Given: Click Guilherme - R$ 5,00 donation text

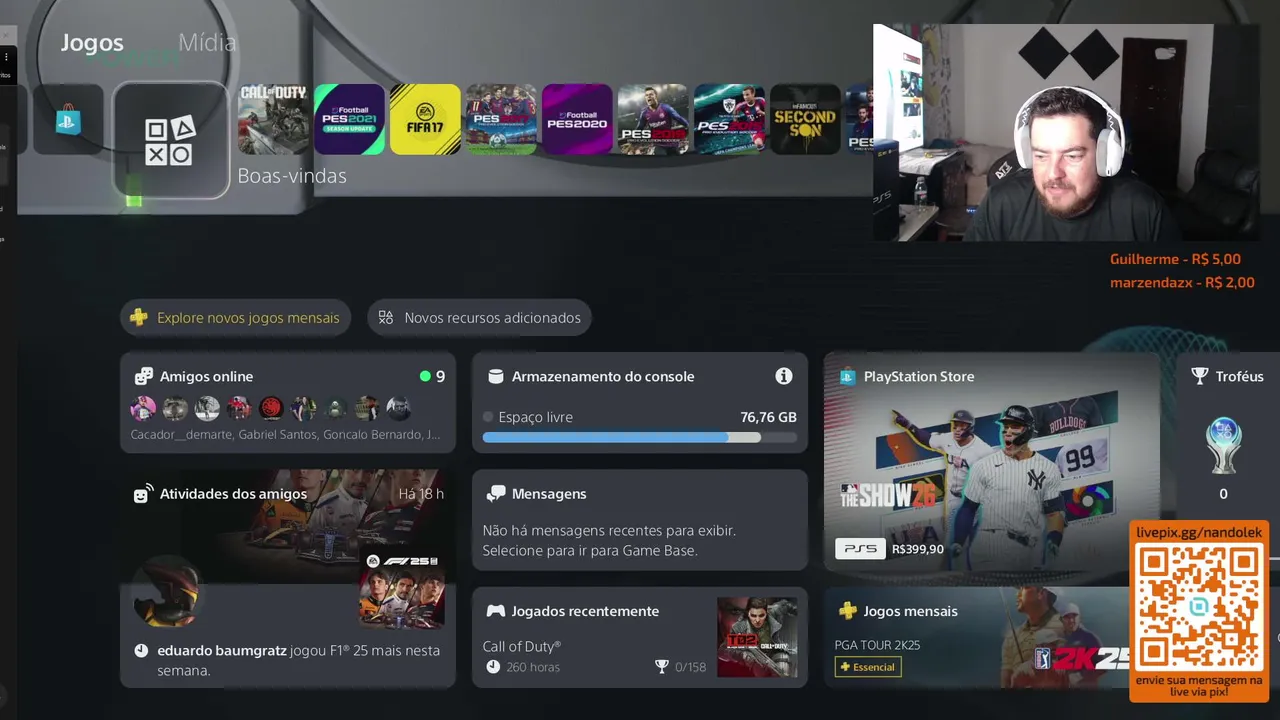Looking at the screenshot, I should coord(1175,259).
